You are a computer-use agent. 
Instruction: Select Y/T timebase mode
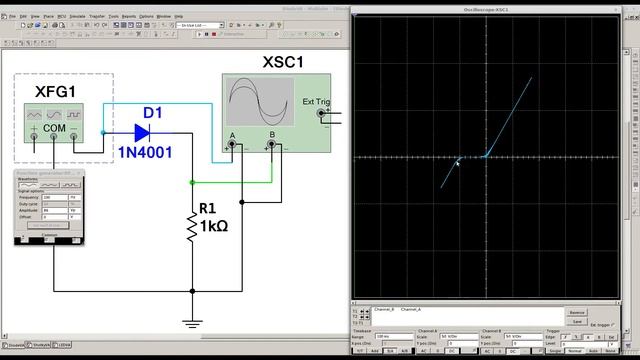click(359, 351)
